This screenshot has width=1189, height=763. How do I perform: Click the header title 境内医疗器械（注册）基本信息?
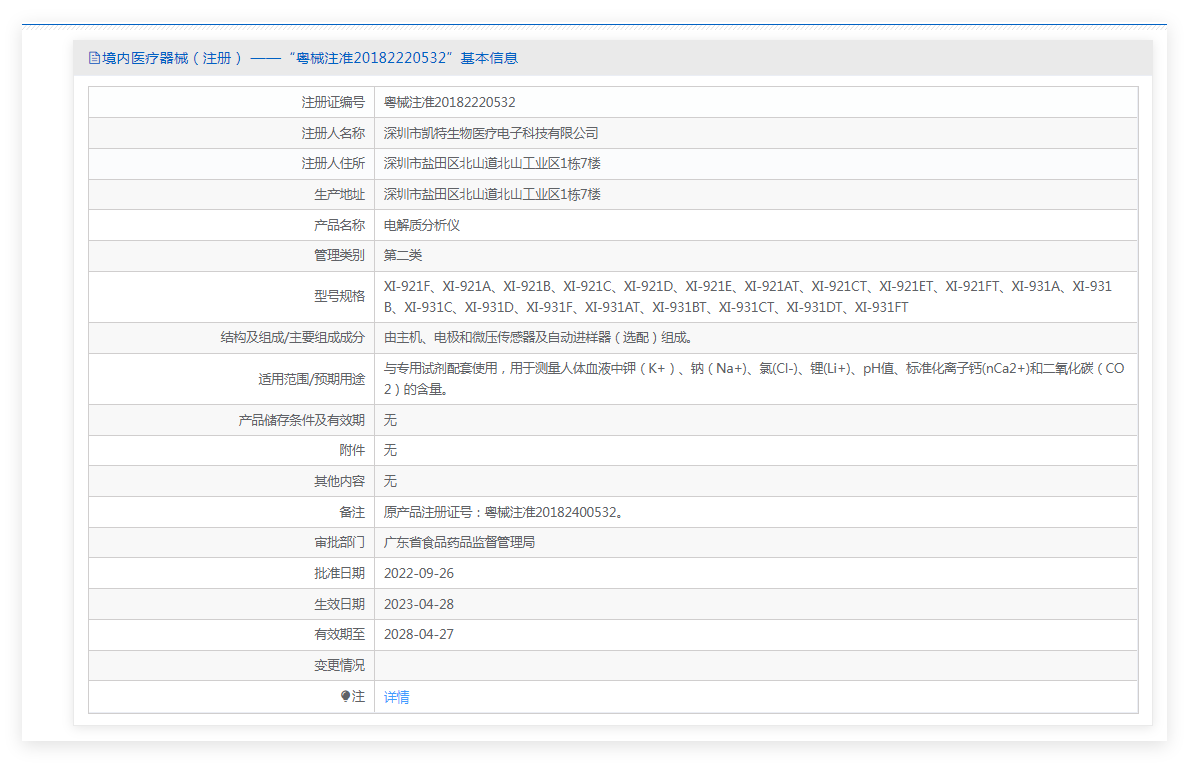pos(309,58)
